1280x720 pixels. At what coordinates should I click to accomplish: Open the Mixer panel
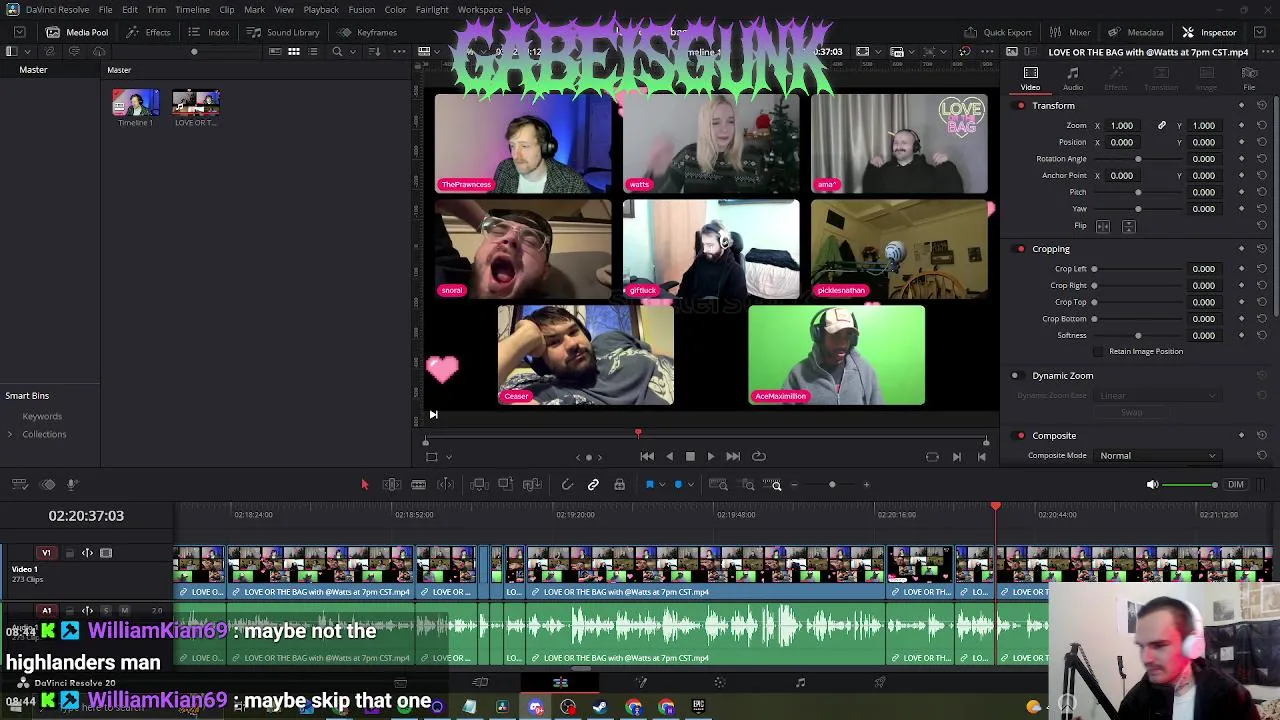(1070, 32)
